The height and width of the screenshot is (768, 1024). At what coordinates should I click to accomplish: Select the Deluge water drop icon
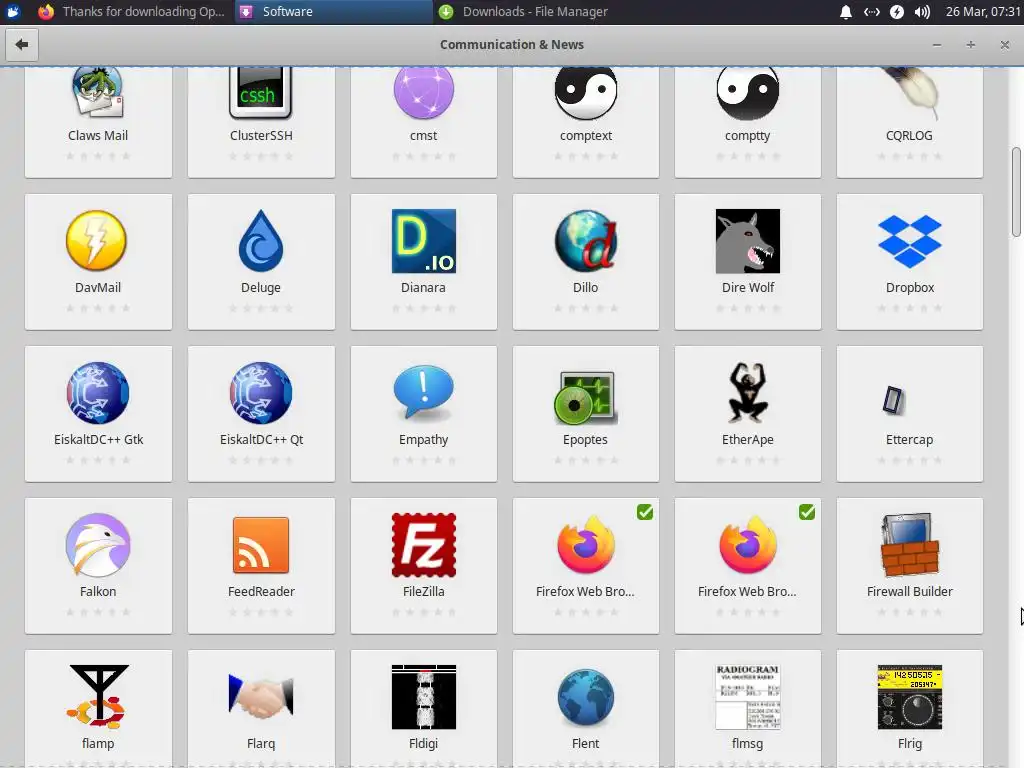(x=261, y=240)
